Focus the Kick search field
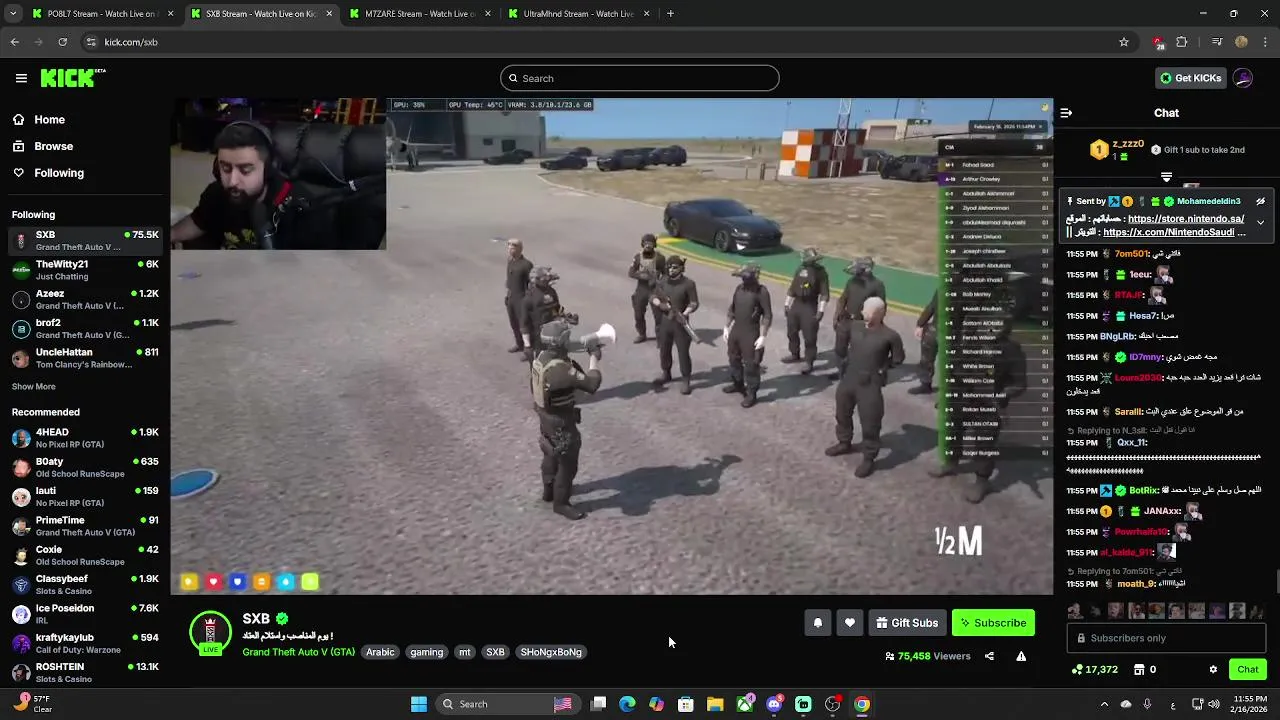The height and width of the screenshot is (720, 1280). pos(640,78)
